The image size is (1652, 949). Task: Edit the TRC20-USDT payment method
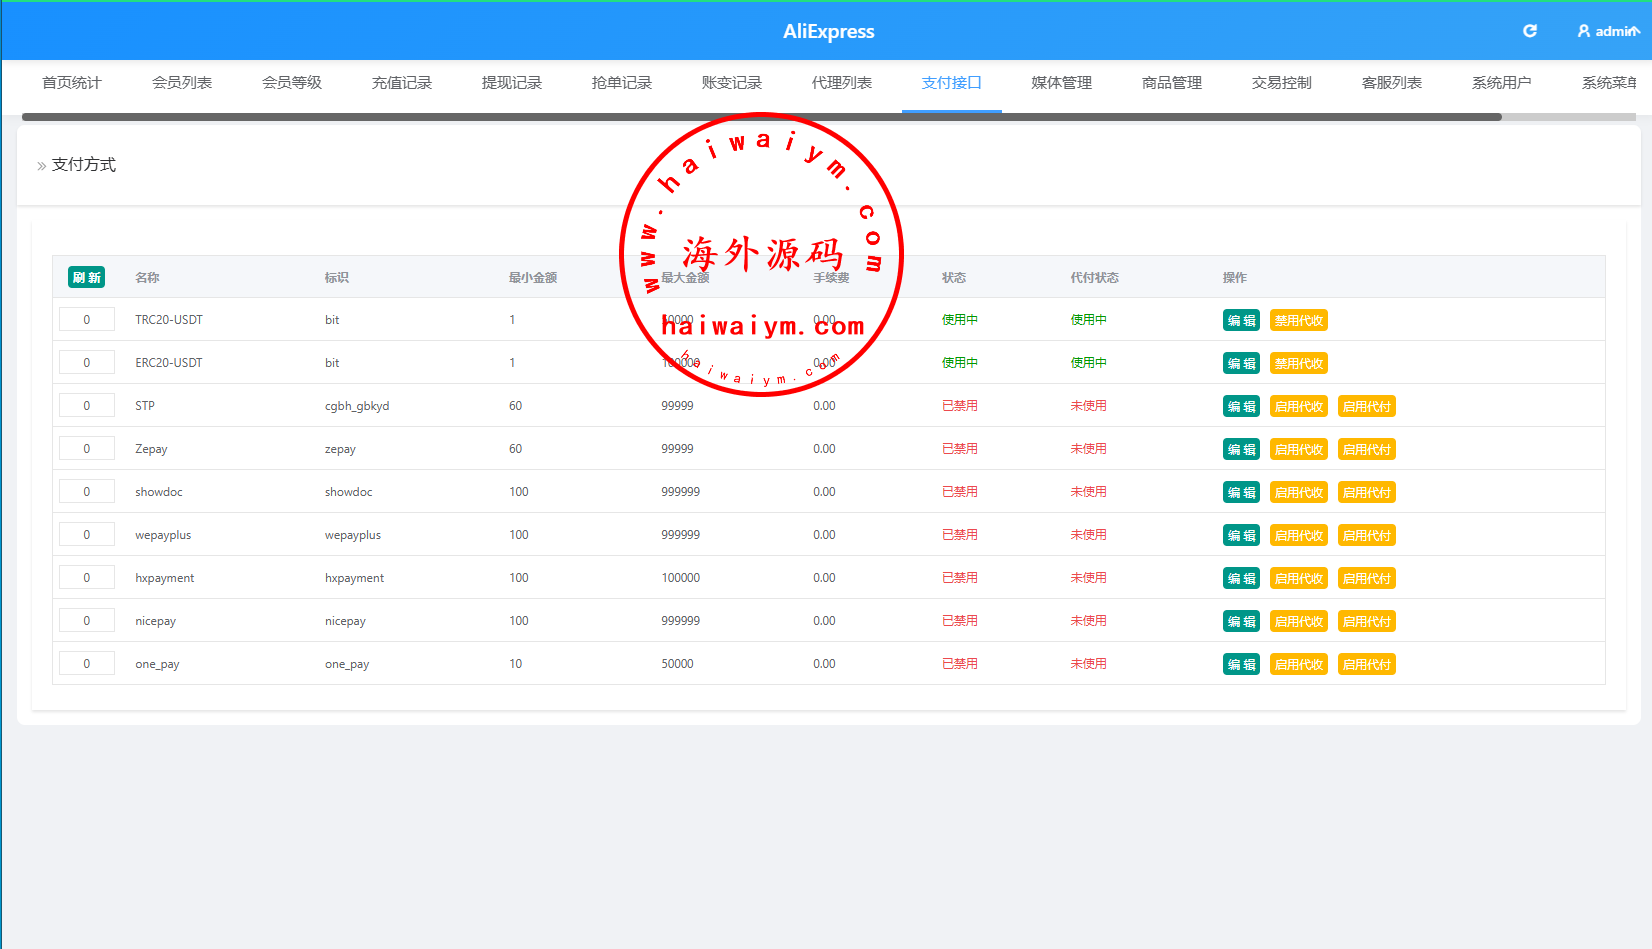pyautogui.click(x=1241, y=320)
